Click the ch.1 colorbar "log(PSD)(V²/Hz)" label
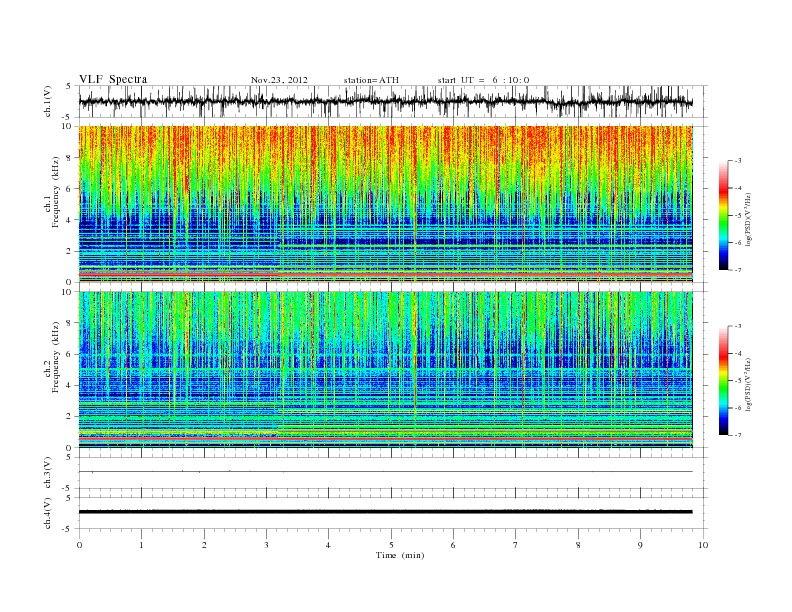 pos(748,220)
